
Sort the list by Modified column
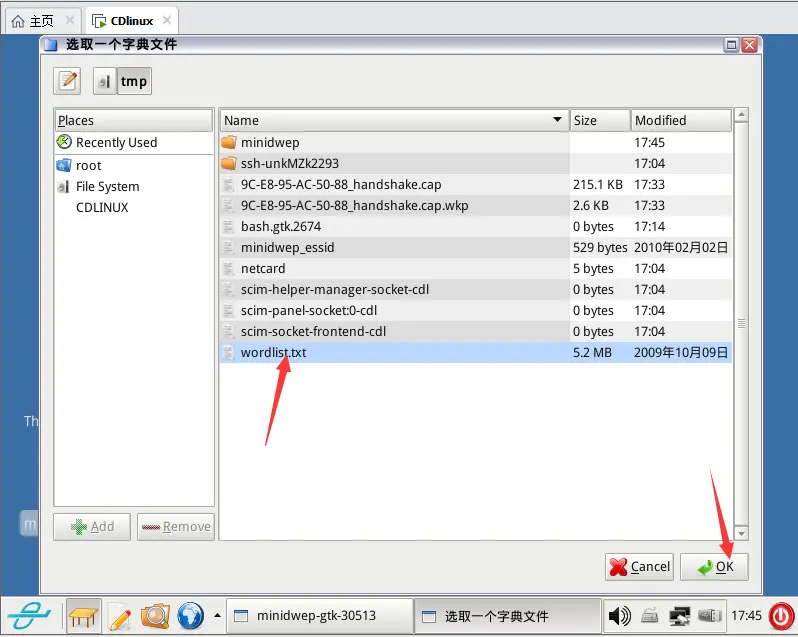pos(680,120)
